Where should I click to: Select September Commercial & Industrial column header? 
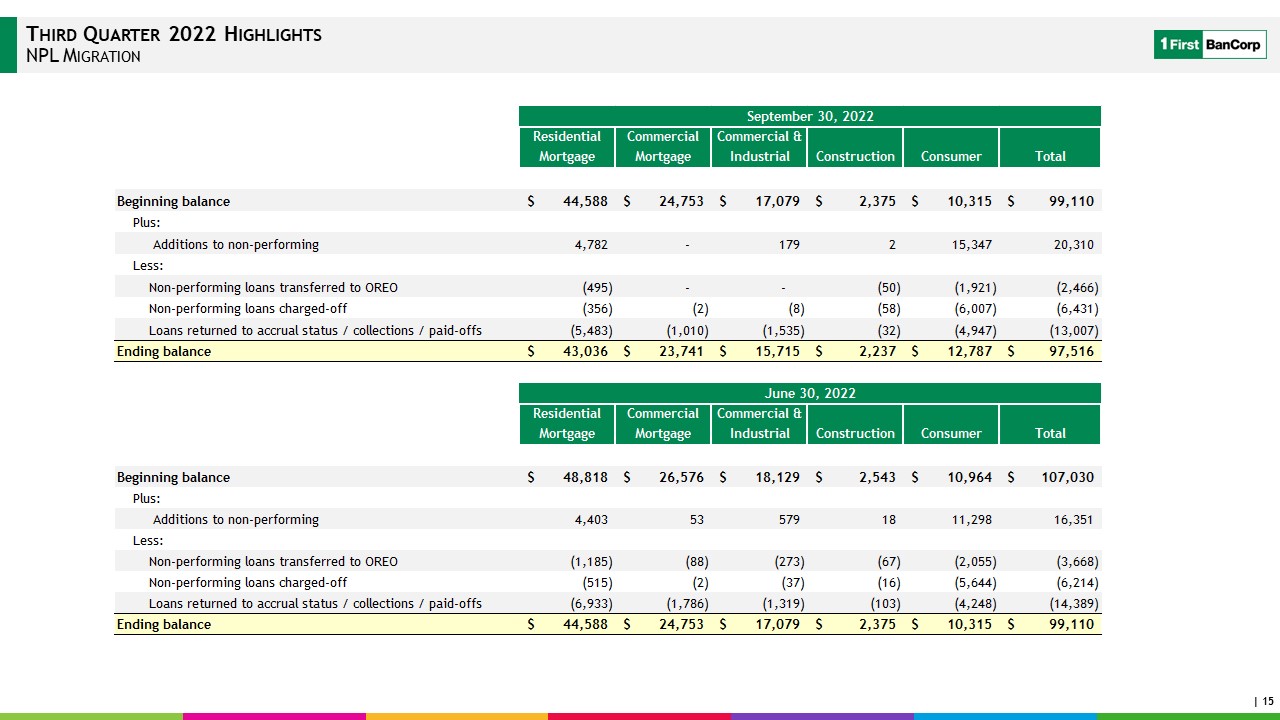(759, 147)
